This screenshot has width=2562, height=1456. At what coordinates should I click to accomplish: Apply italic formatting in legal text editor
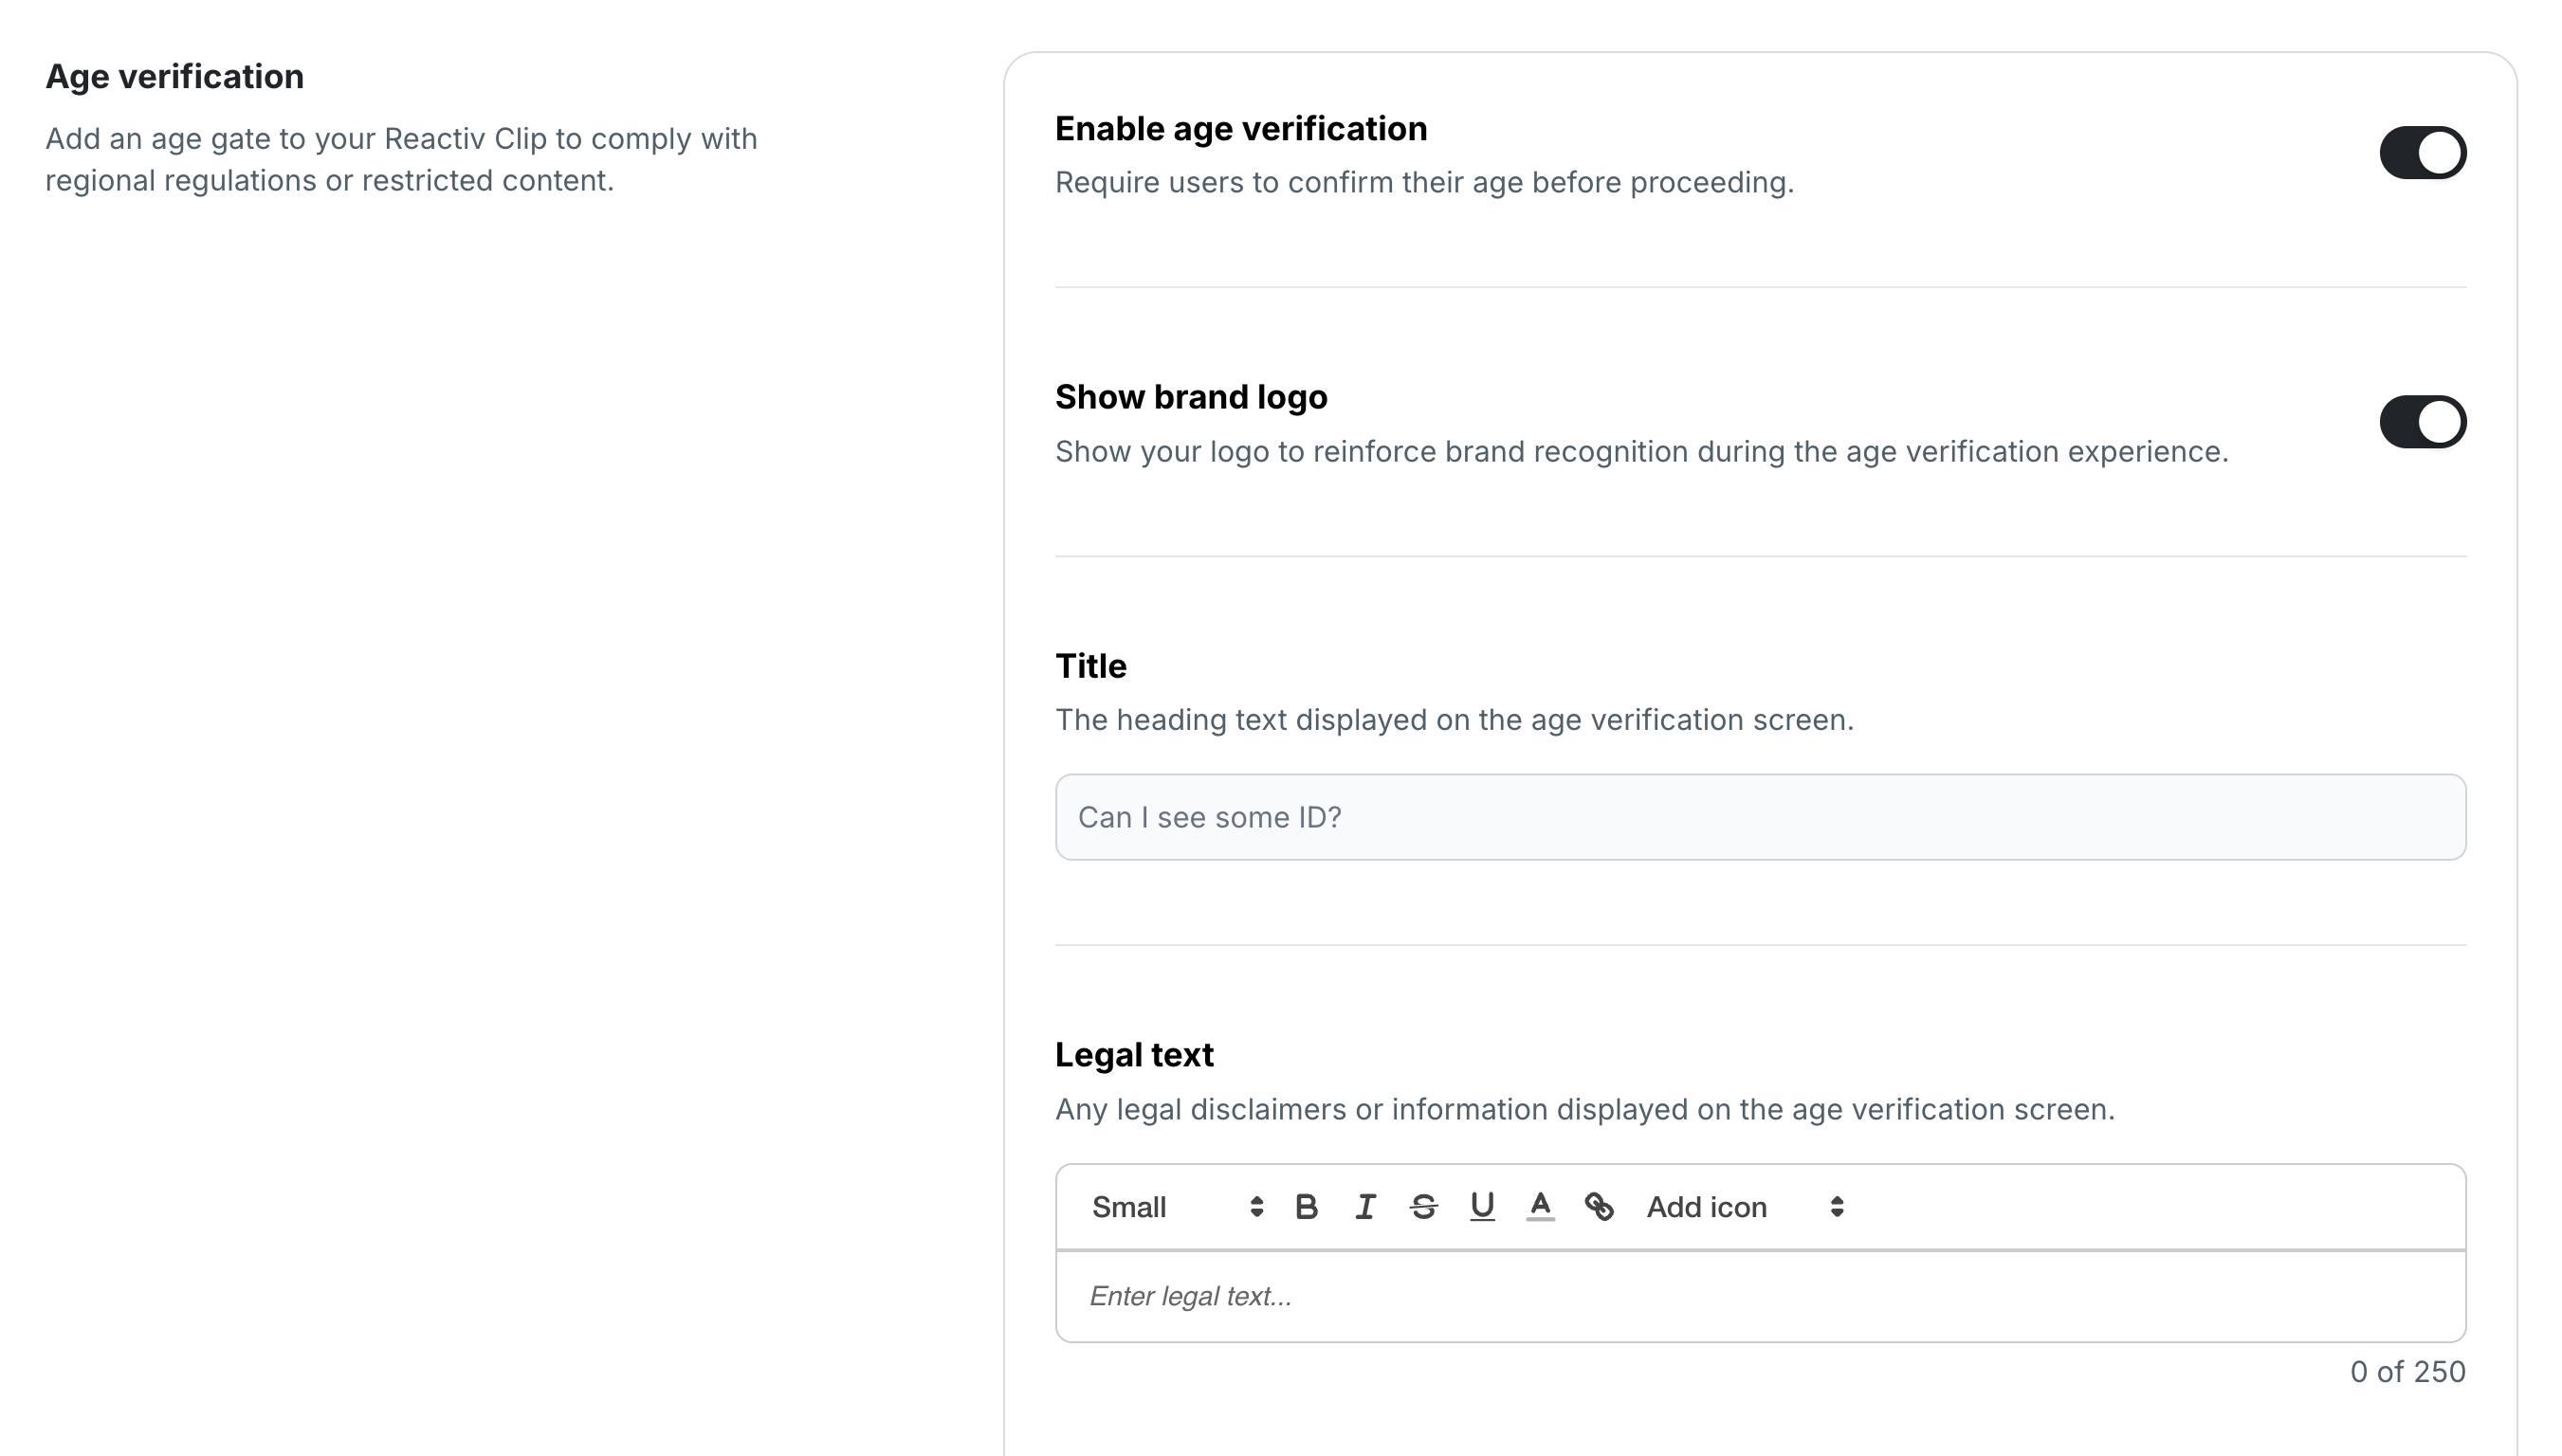coord(1365,1207)
